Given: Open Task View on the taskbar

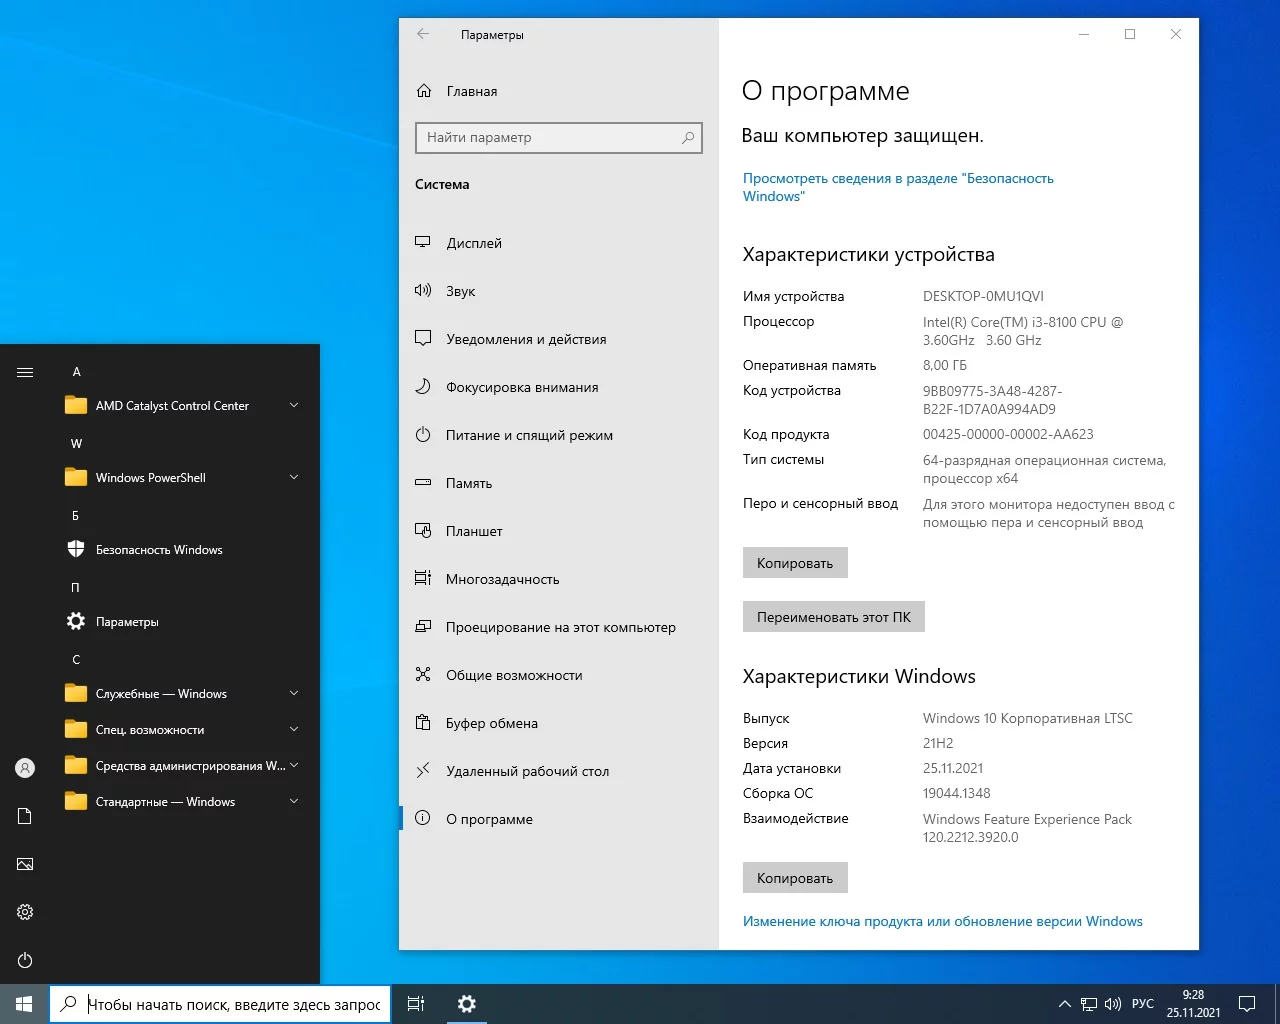Looking at the screenshot, I should click(416, 1004).
